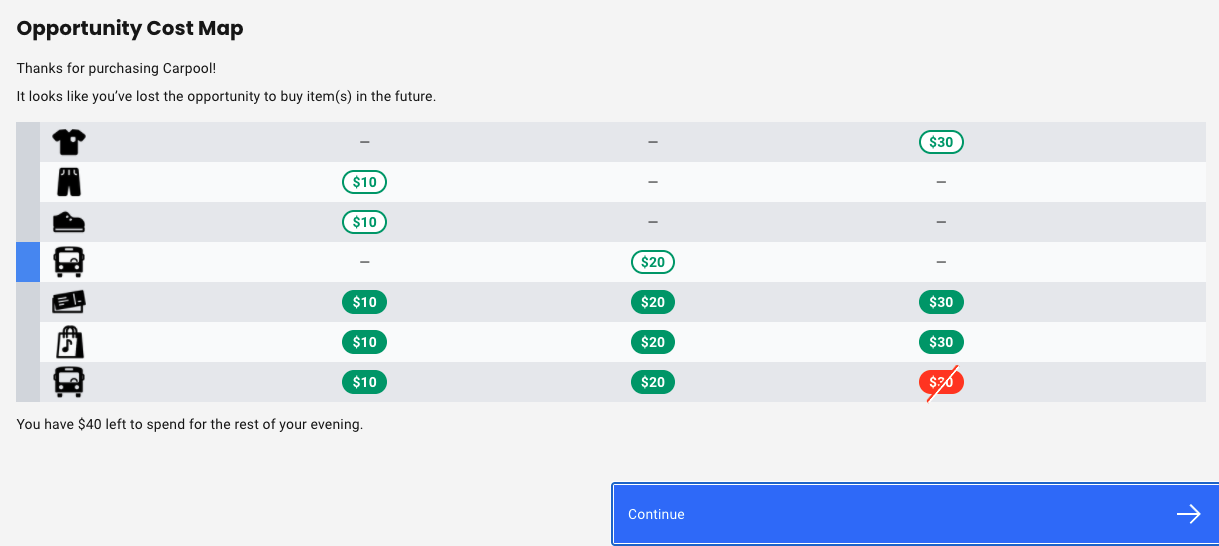Select the outlined $20 badge in bus row
Screen dimensions: 1219x546
point(653,262)
